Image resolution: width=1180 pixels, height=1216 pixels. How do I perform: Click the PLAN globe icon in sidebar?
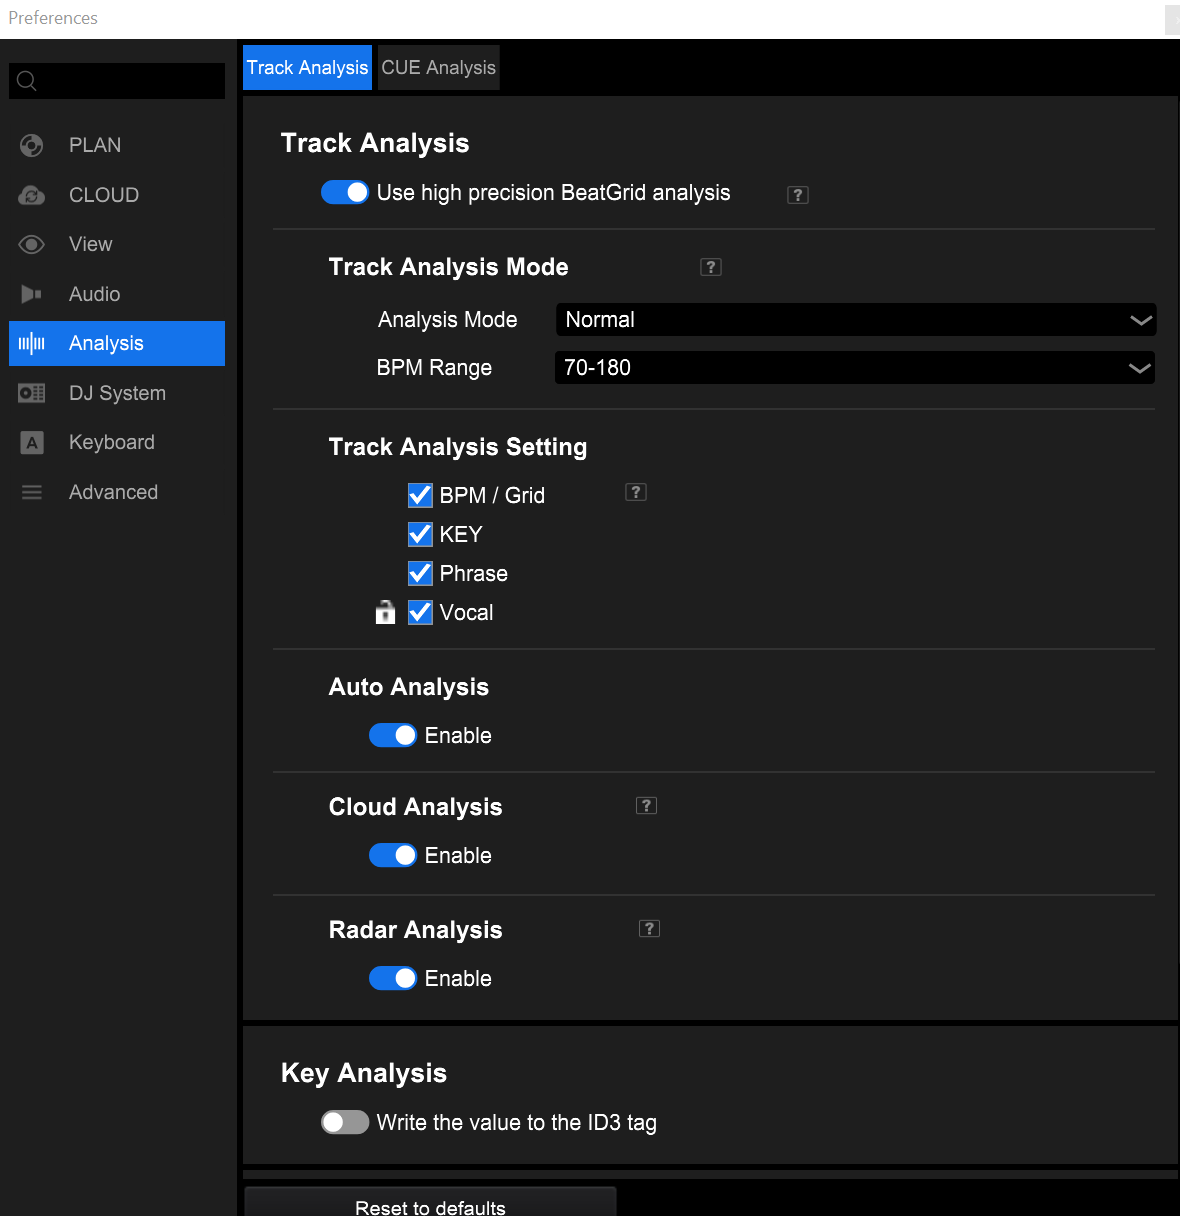32,146
